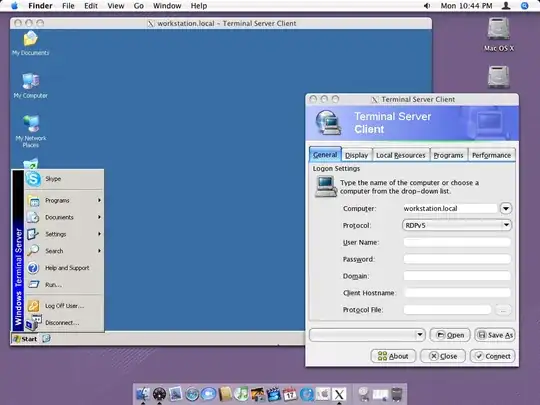Open iChat from the Dock

pyautogui.click(x=208, y=394)
